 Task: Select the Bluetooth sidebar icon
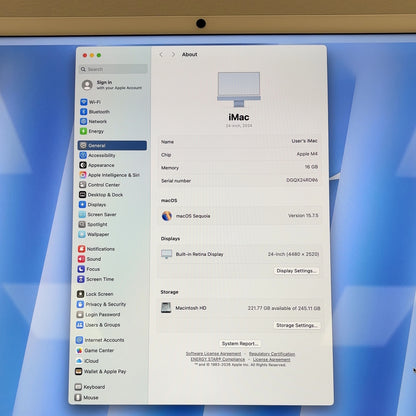84,112
